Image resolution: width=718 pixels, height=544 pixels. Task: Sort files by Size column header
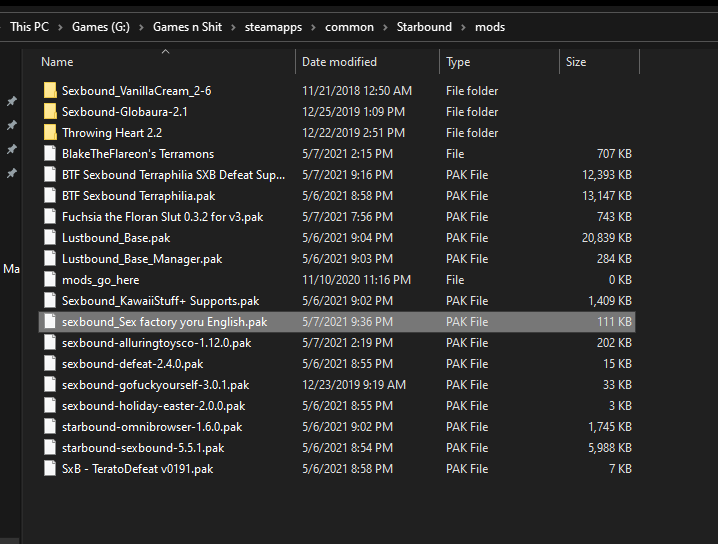tap(599, 62)
